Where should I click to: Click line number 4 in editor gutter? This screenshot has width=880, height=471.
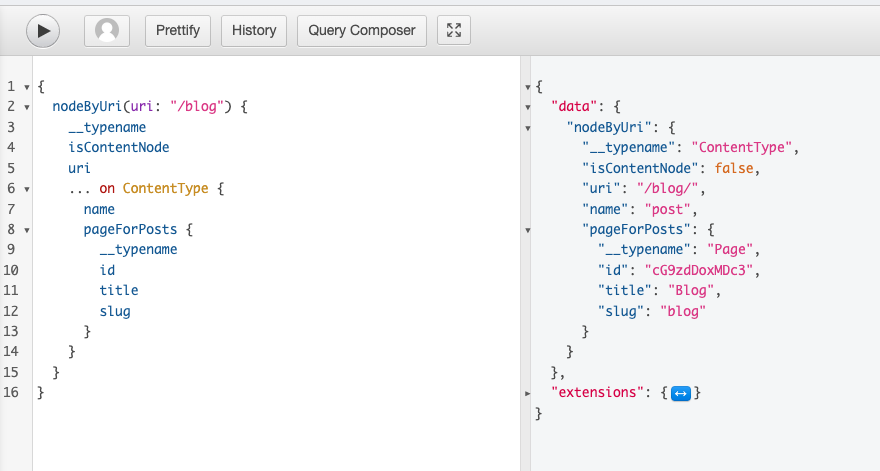(11, 148)
